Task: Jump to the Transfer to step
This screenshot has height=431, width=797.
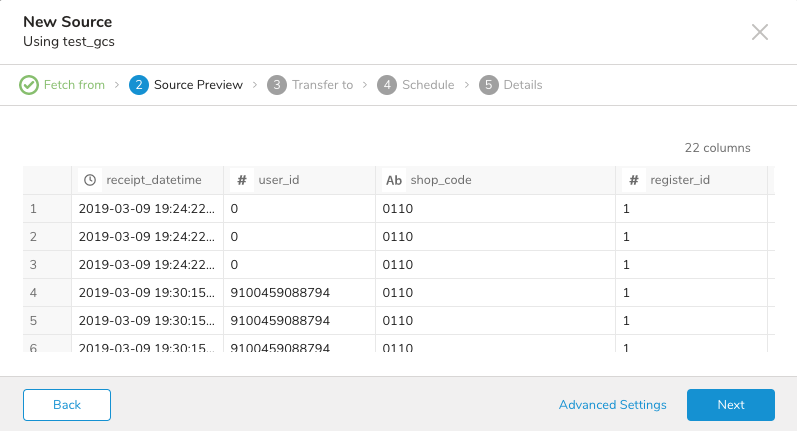Action: tap(322, 85)
